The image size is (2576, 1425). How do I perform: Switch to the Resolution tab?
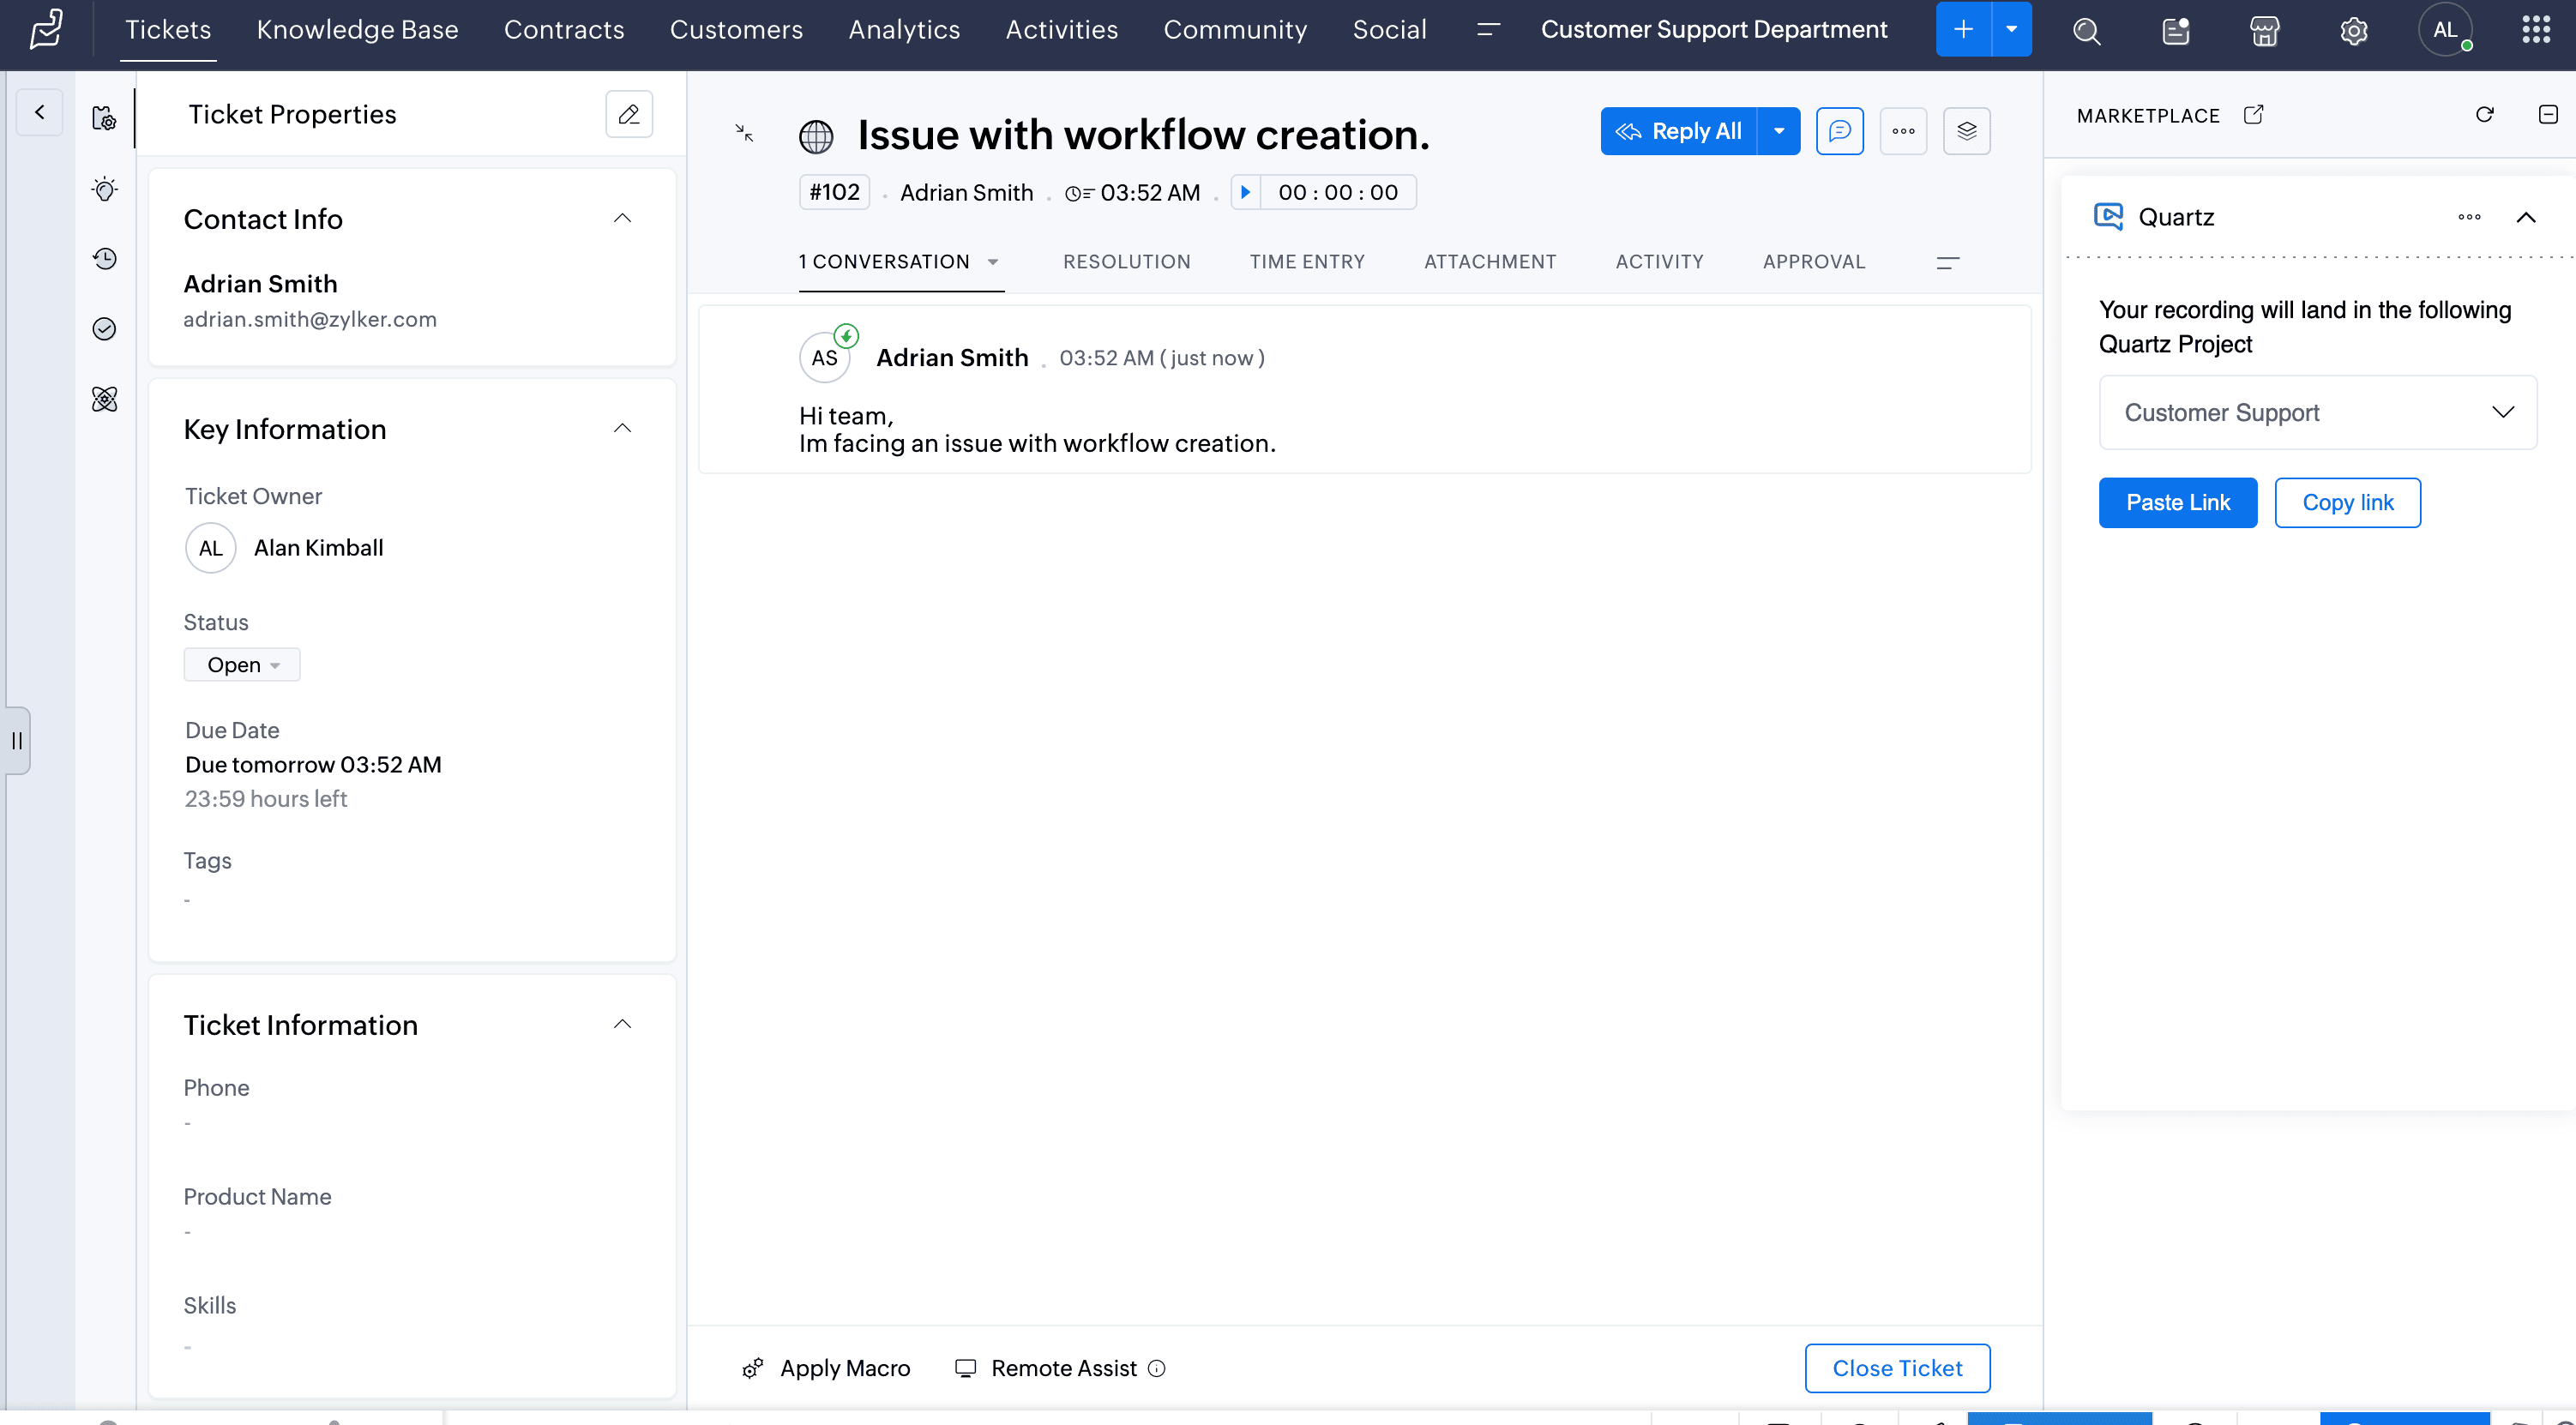[1126, 262]
